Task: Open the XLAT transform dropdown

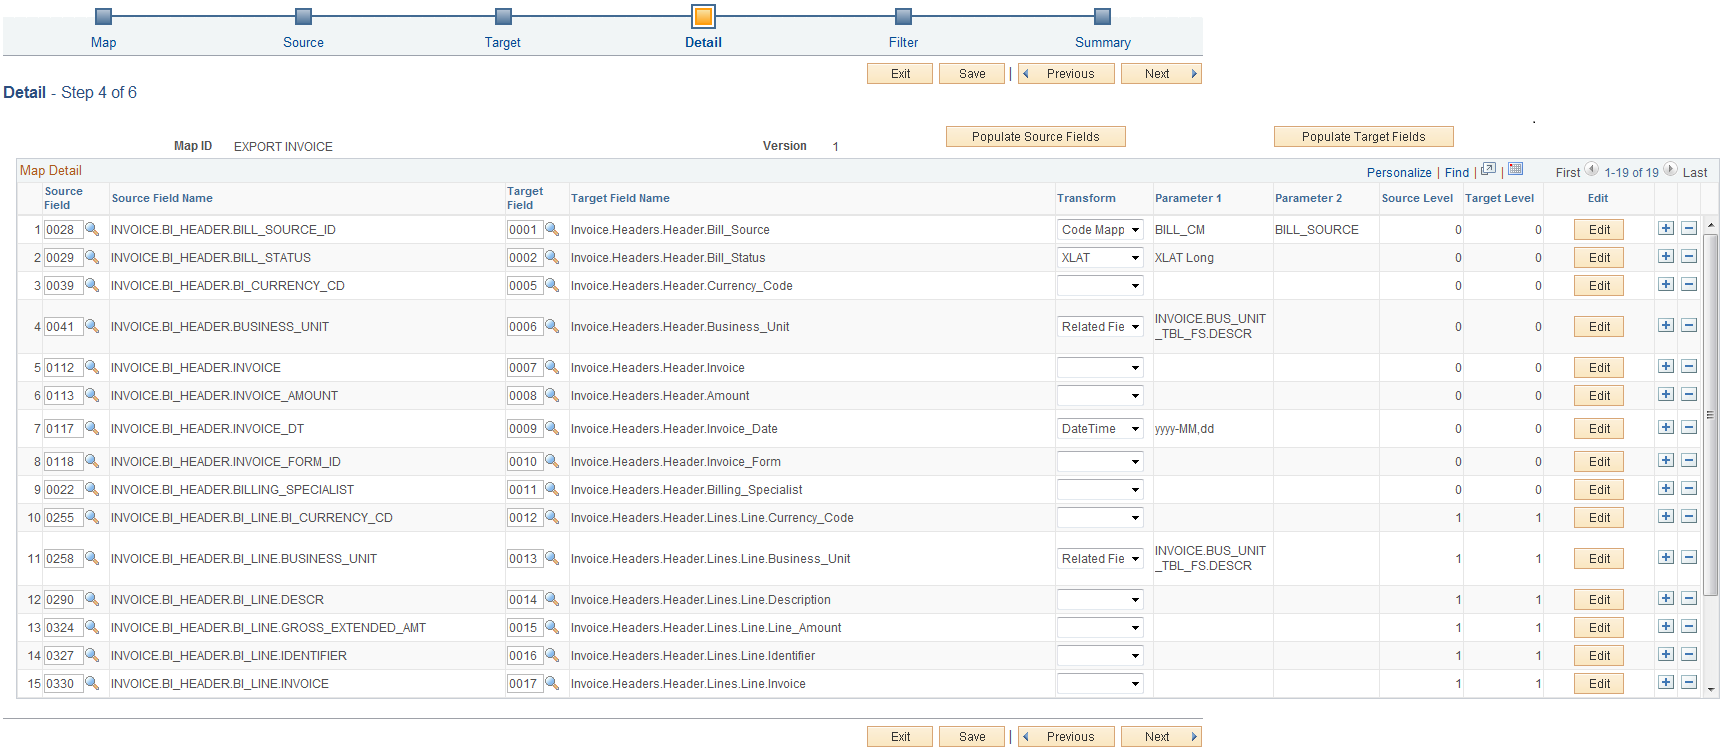Action: point(1100,258)
